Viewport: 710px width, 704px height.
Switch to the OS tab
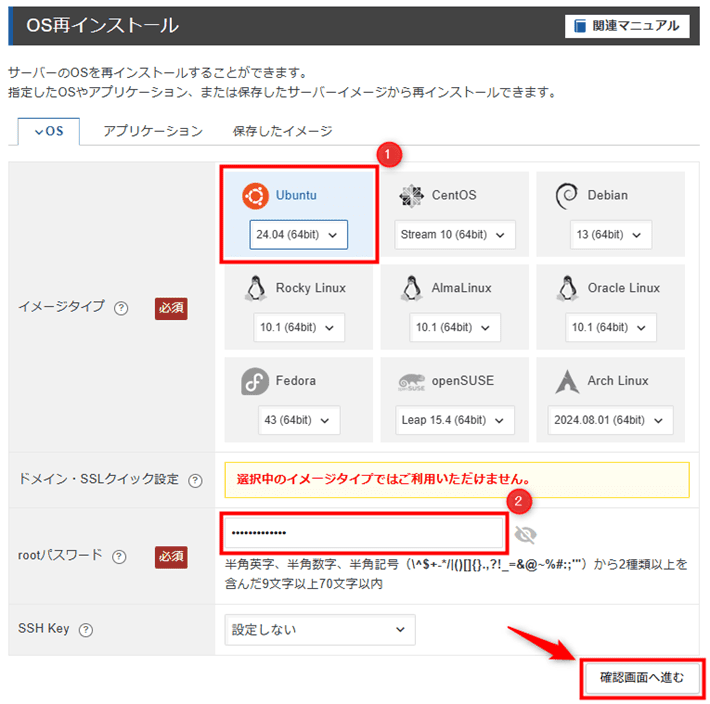49,131
